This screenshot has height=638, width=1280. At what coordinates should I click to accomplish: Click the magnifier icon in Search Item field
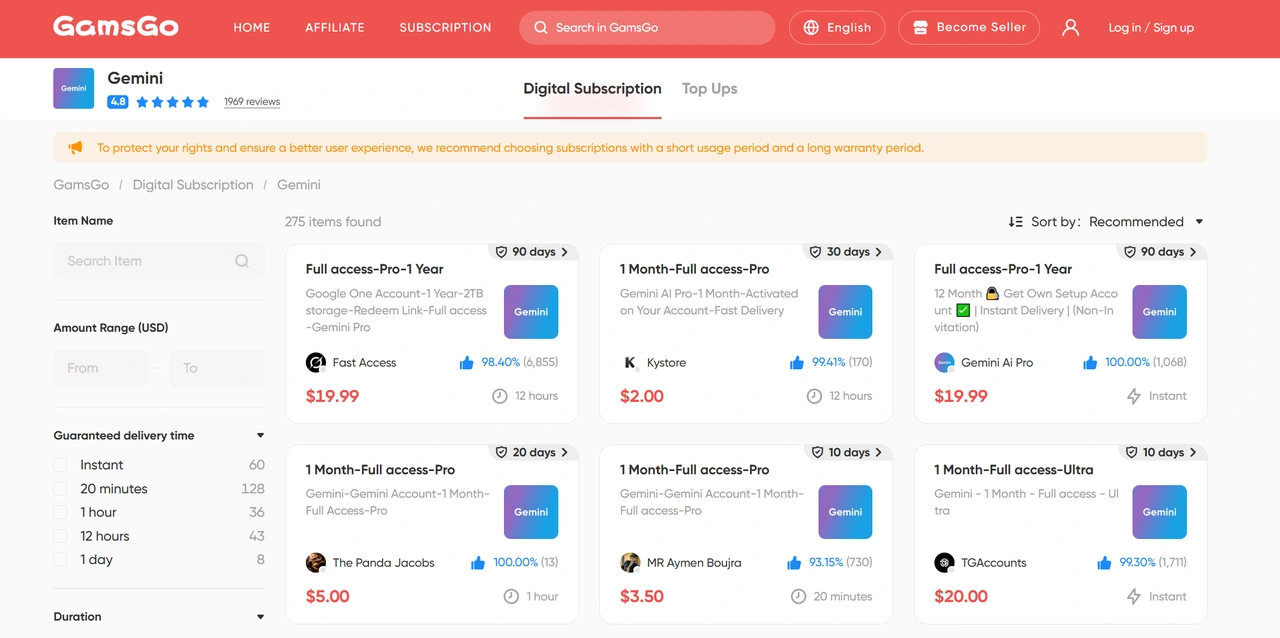pyautogui.click(x=242, y=260)
